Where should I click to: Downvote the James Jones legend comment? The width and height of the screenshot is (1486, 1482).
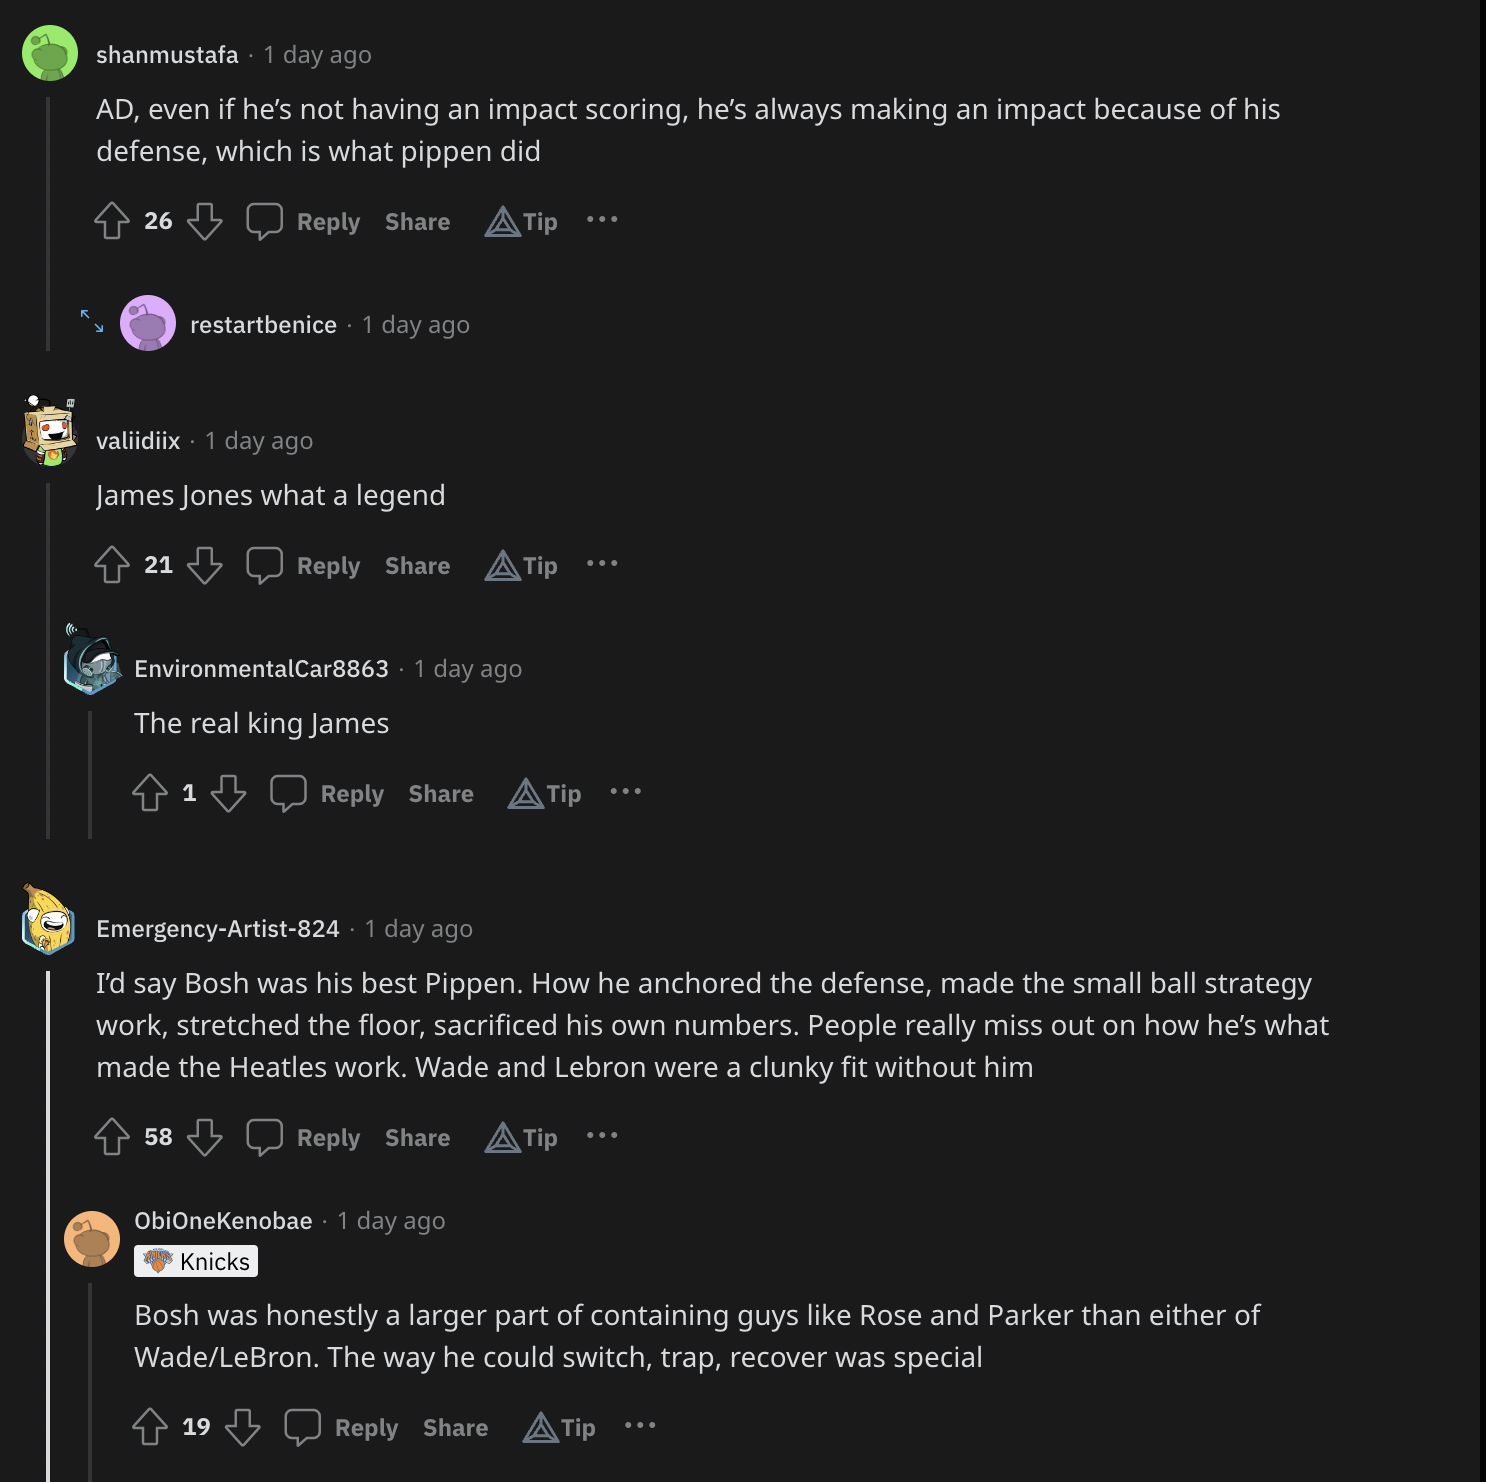(x=205, y=565)
